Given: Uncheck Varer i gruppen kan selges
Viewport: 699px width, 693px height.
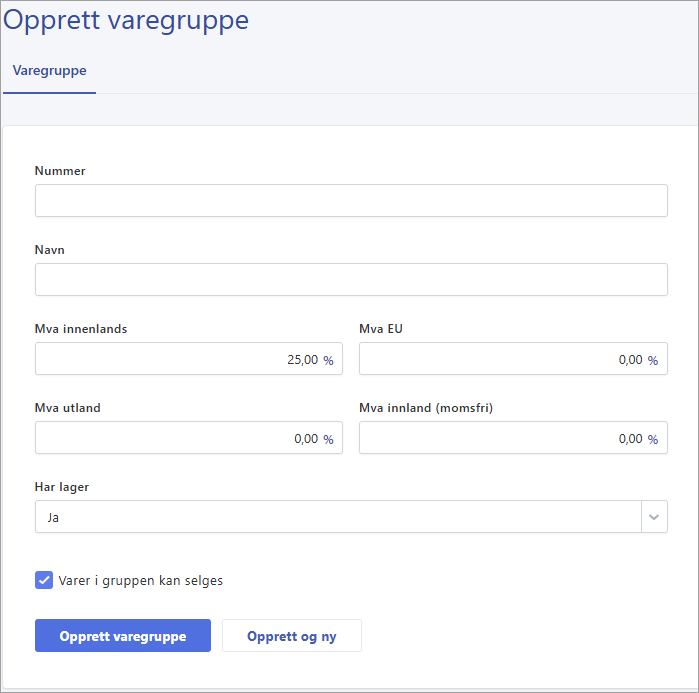Looking at the screenshot, I should click(44, 580).
